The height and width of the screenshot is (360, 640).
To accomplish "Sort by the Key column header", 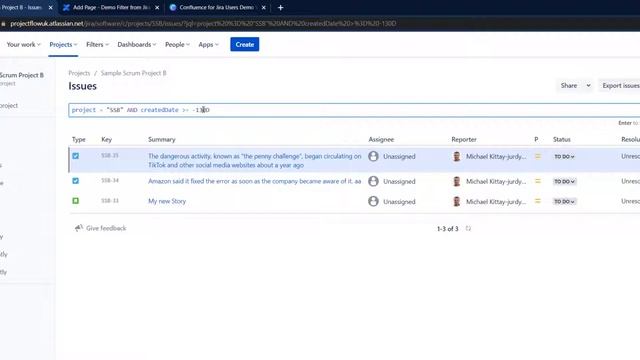I will pyautogui.click(x=107, y=140).
